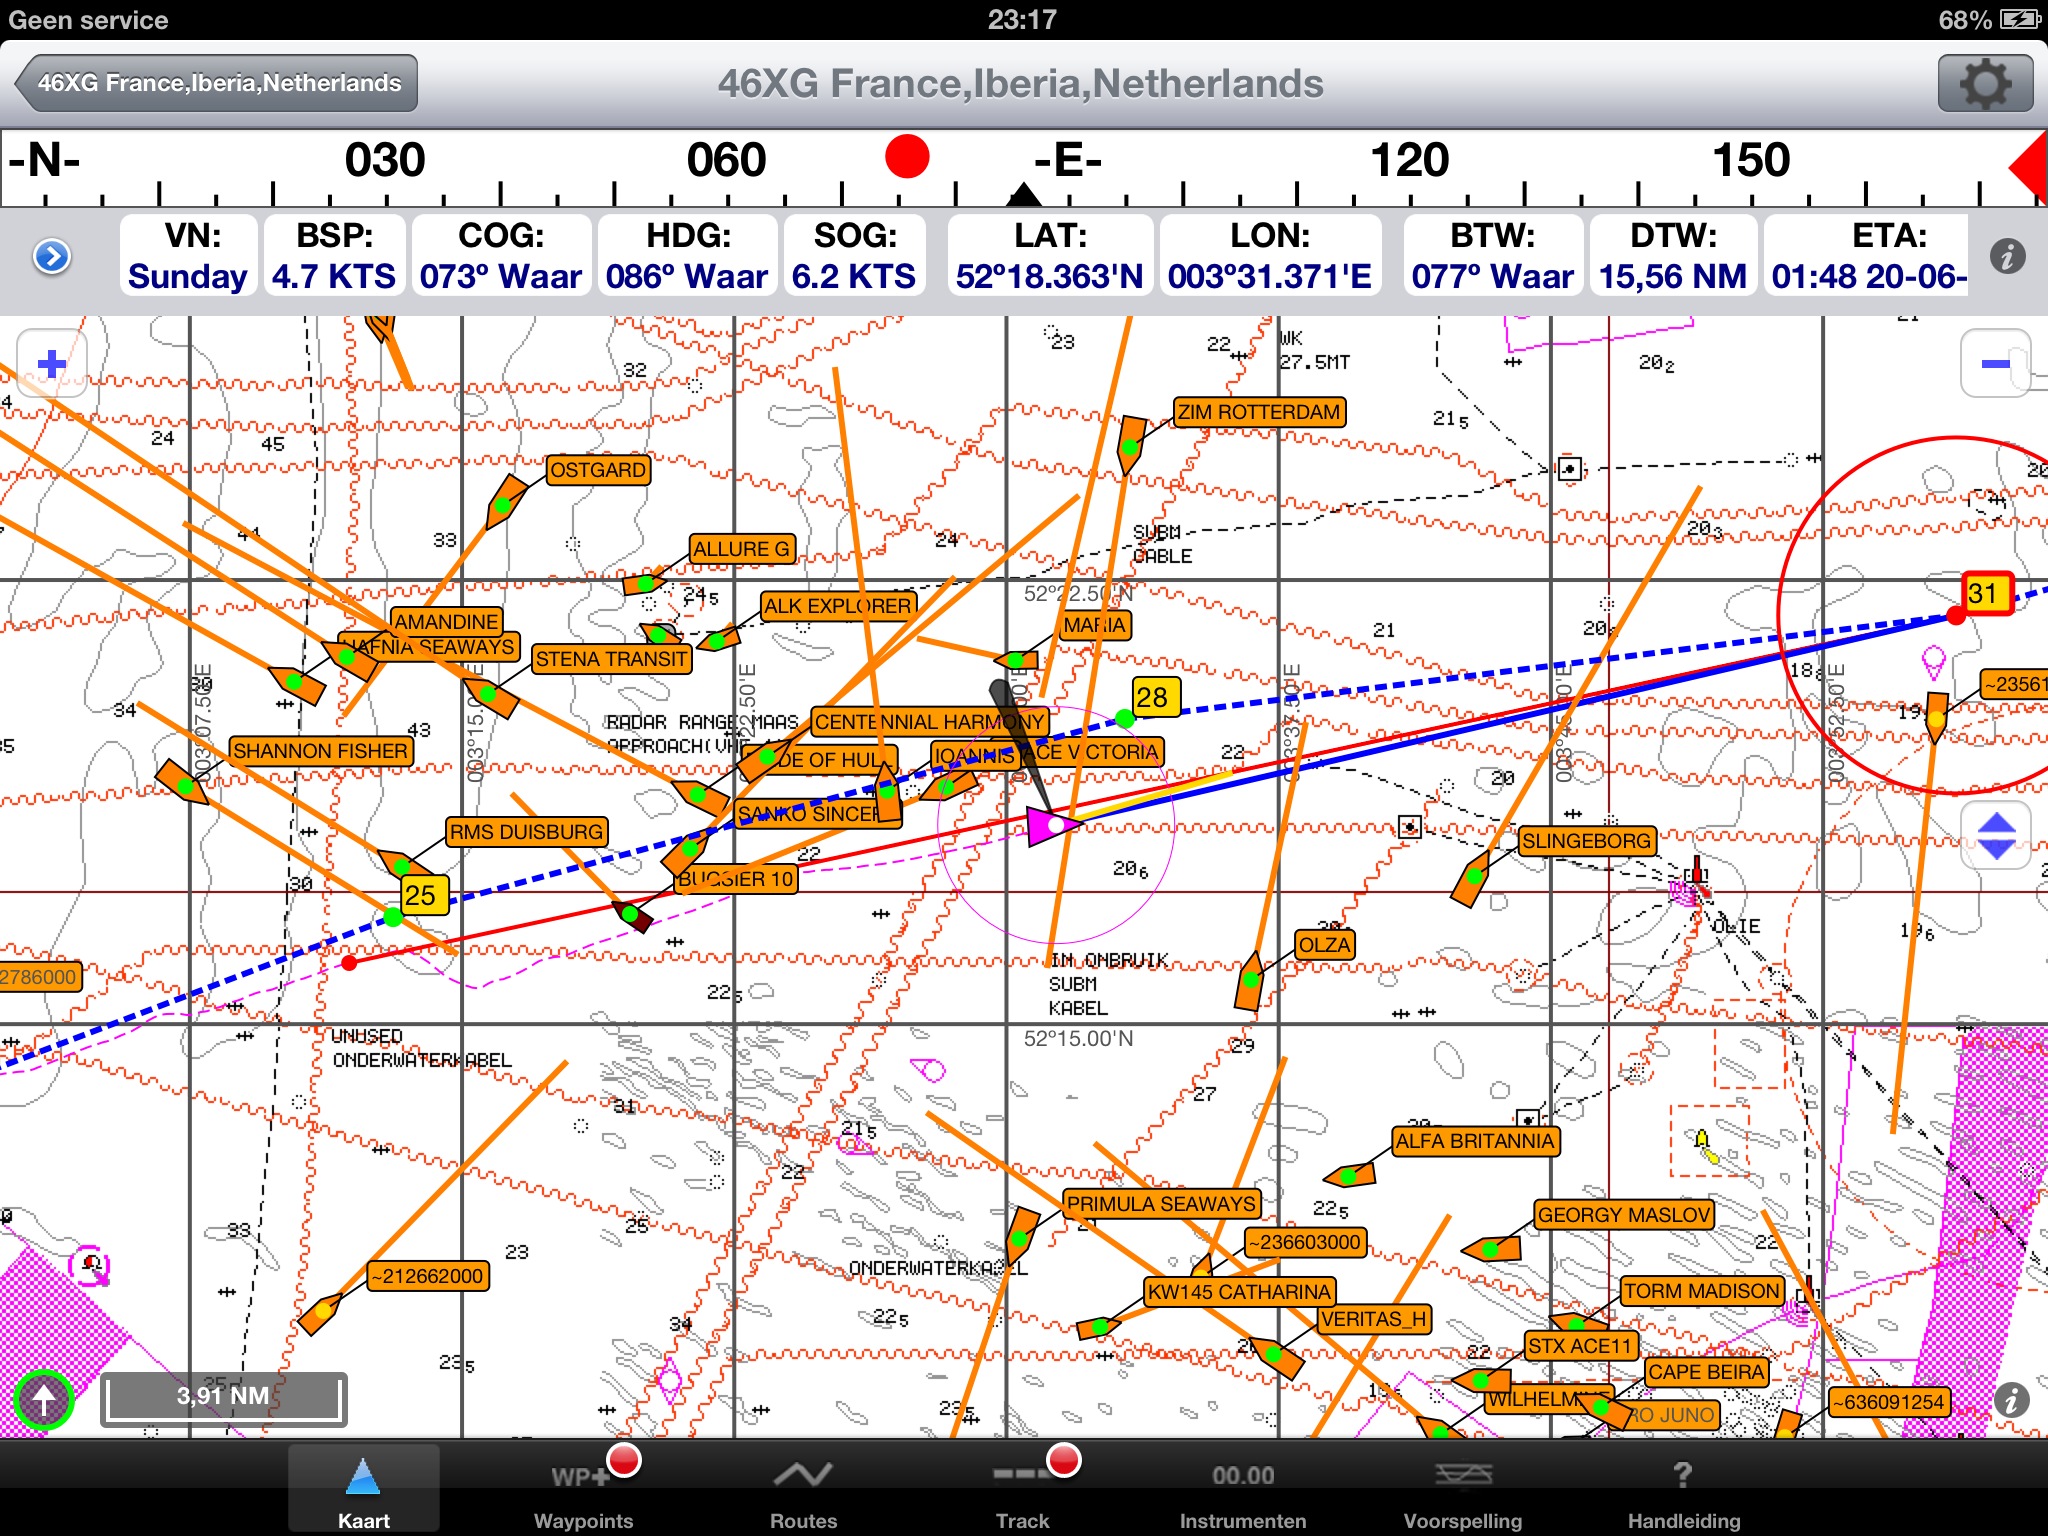Tap the battery indicator in status bar
The image size is (2048, 1536).
(x=2019, y=19)
